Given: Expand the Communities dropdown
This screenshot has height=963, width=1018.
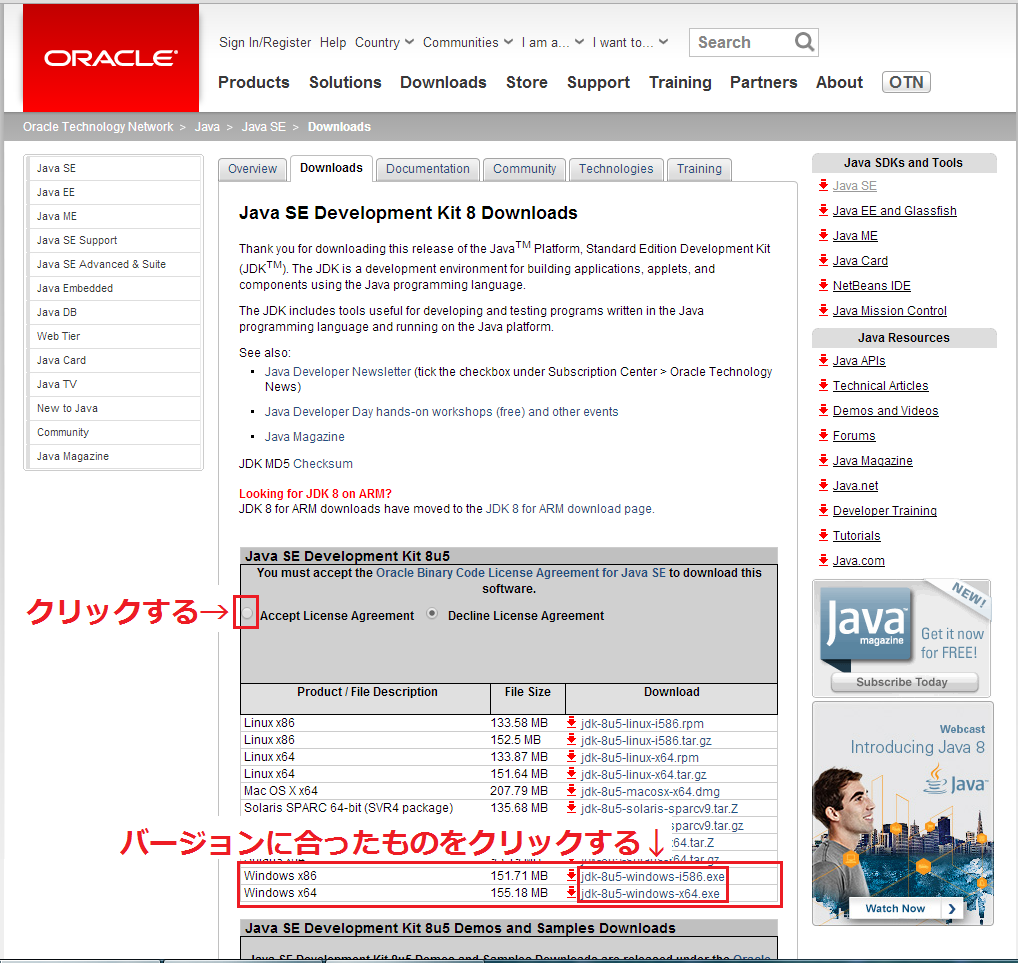Looking at the screenshot, I should click(467, 42).
